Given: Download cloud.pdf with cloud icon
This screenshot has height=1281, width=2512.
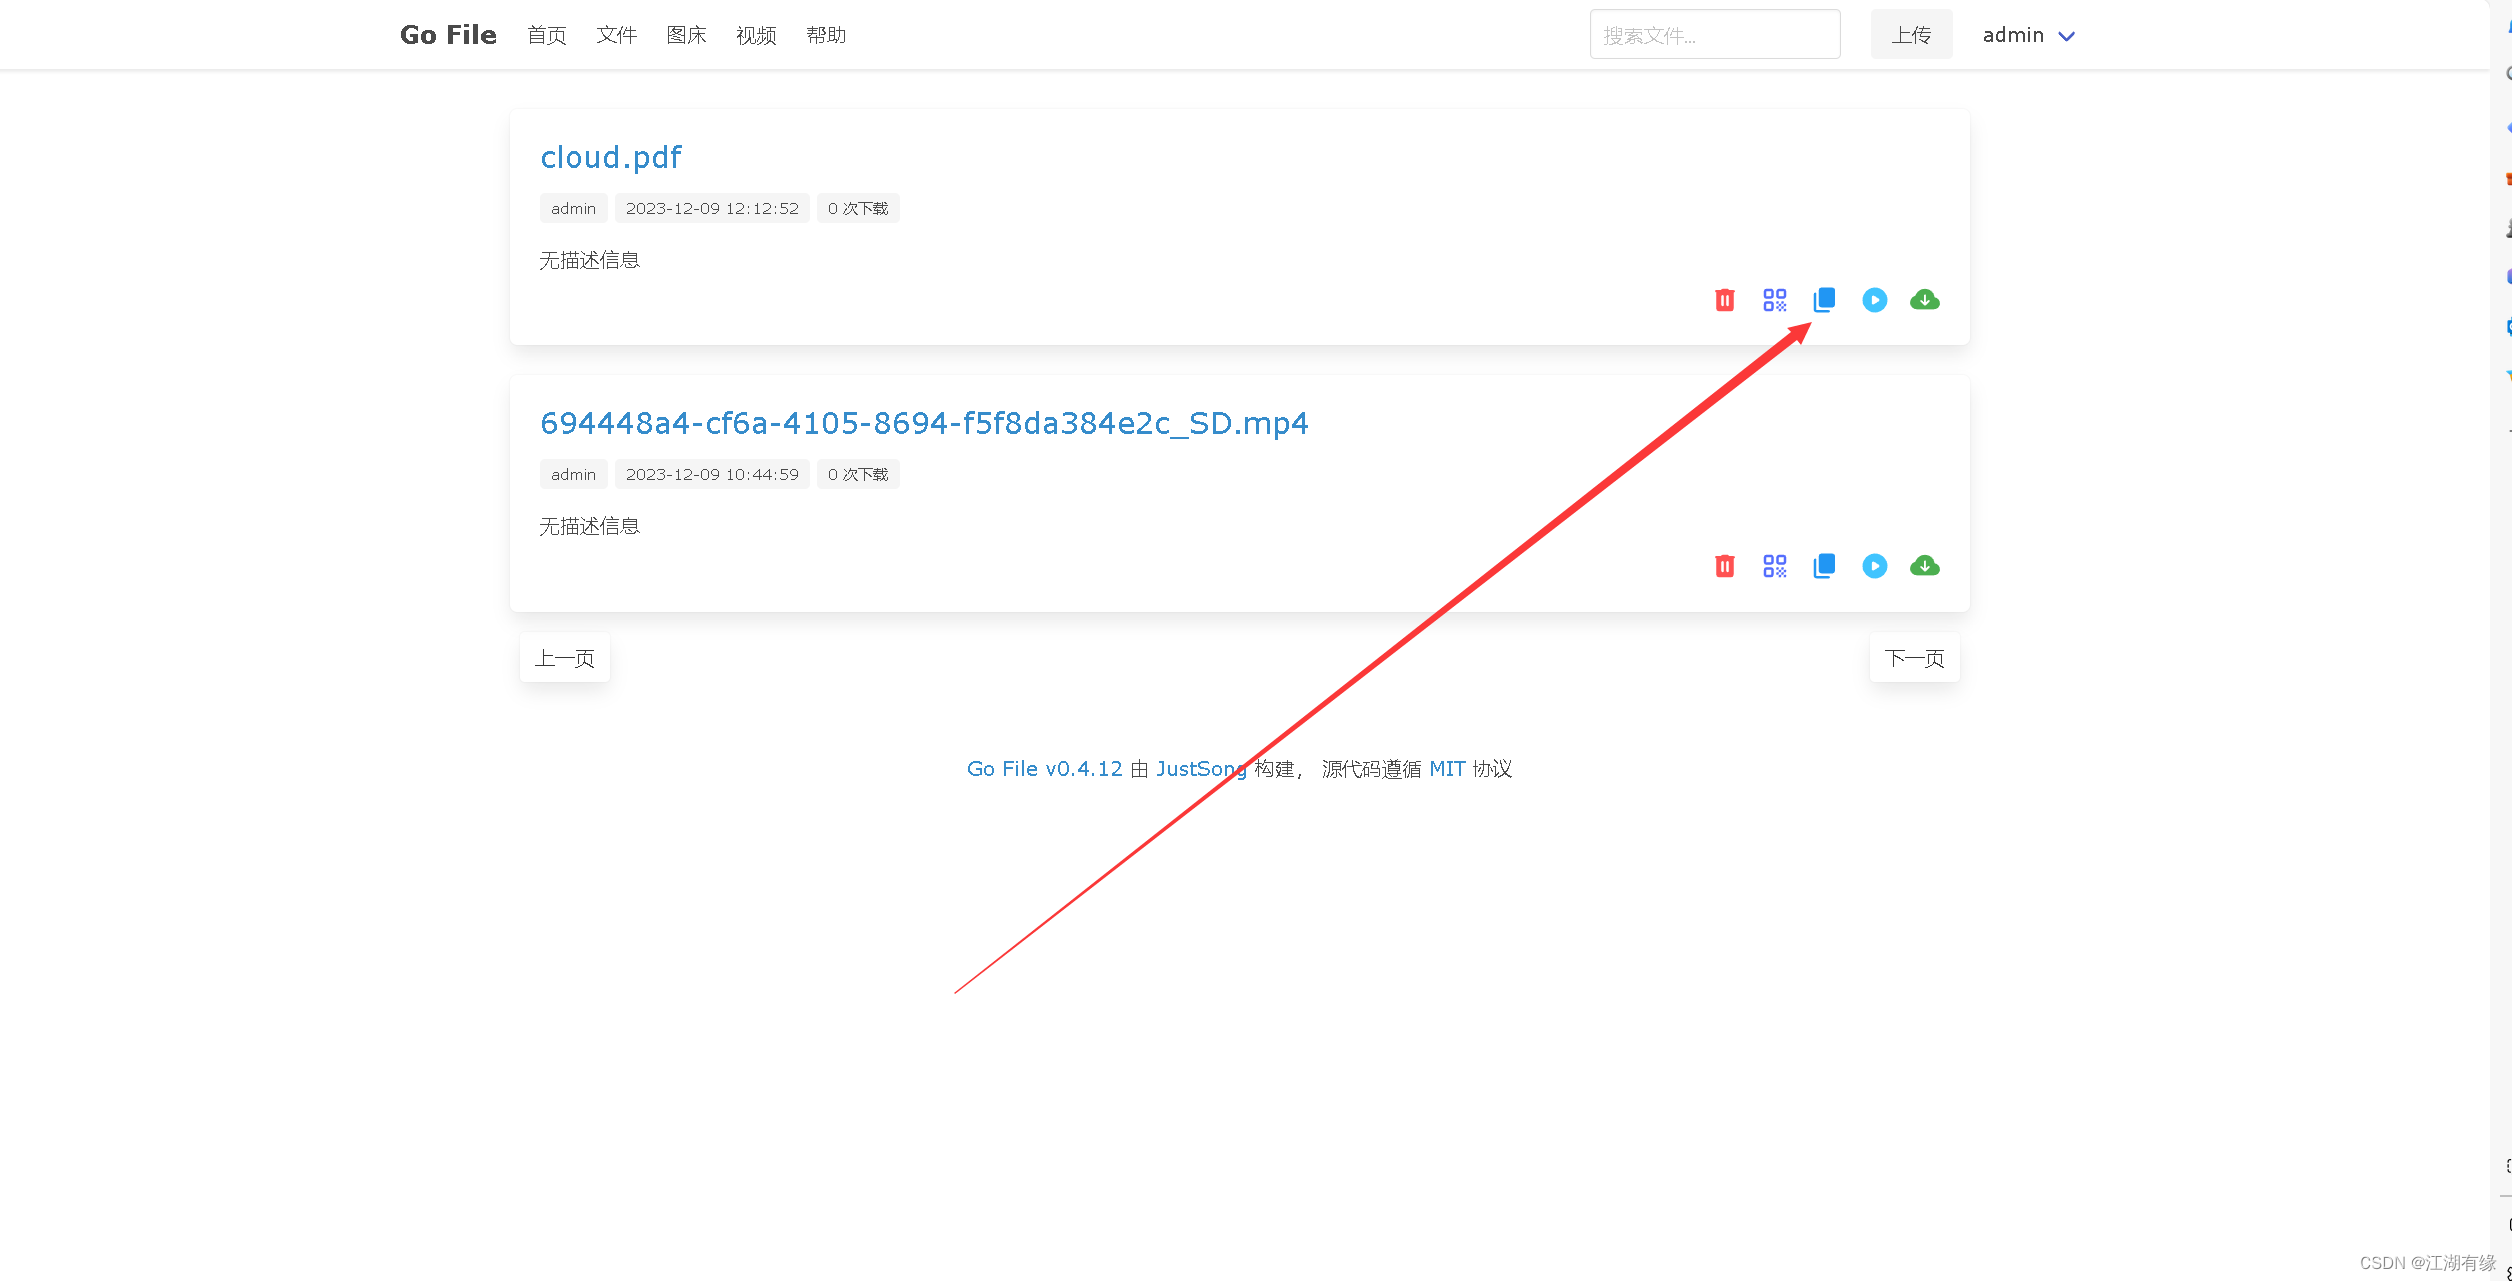Looking at the screenshot, I should click(1924, 300).
